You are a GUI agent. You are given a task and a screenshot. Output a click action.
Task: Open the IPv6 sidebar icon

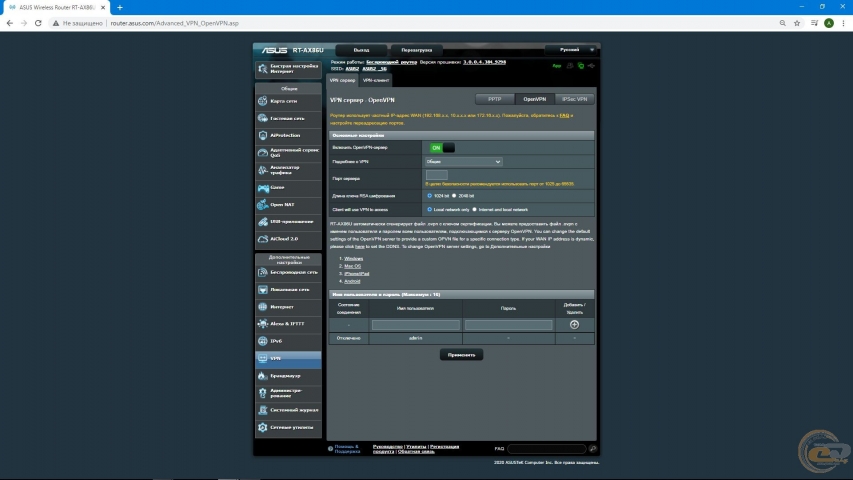click(263, 341)
